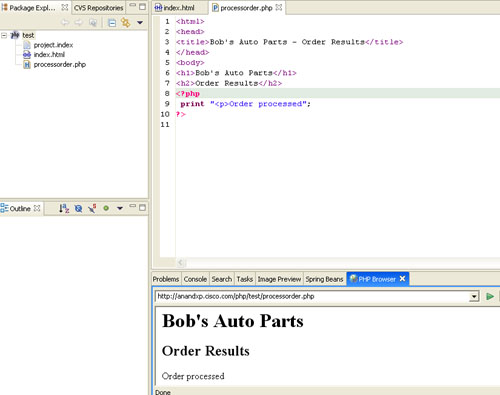The image size is (500, 395).
Task: Open the Search tab
Action: coord(222,279)
